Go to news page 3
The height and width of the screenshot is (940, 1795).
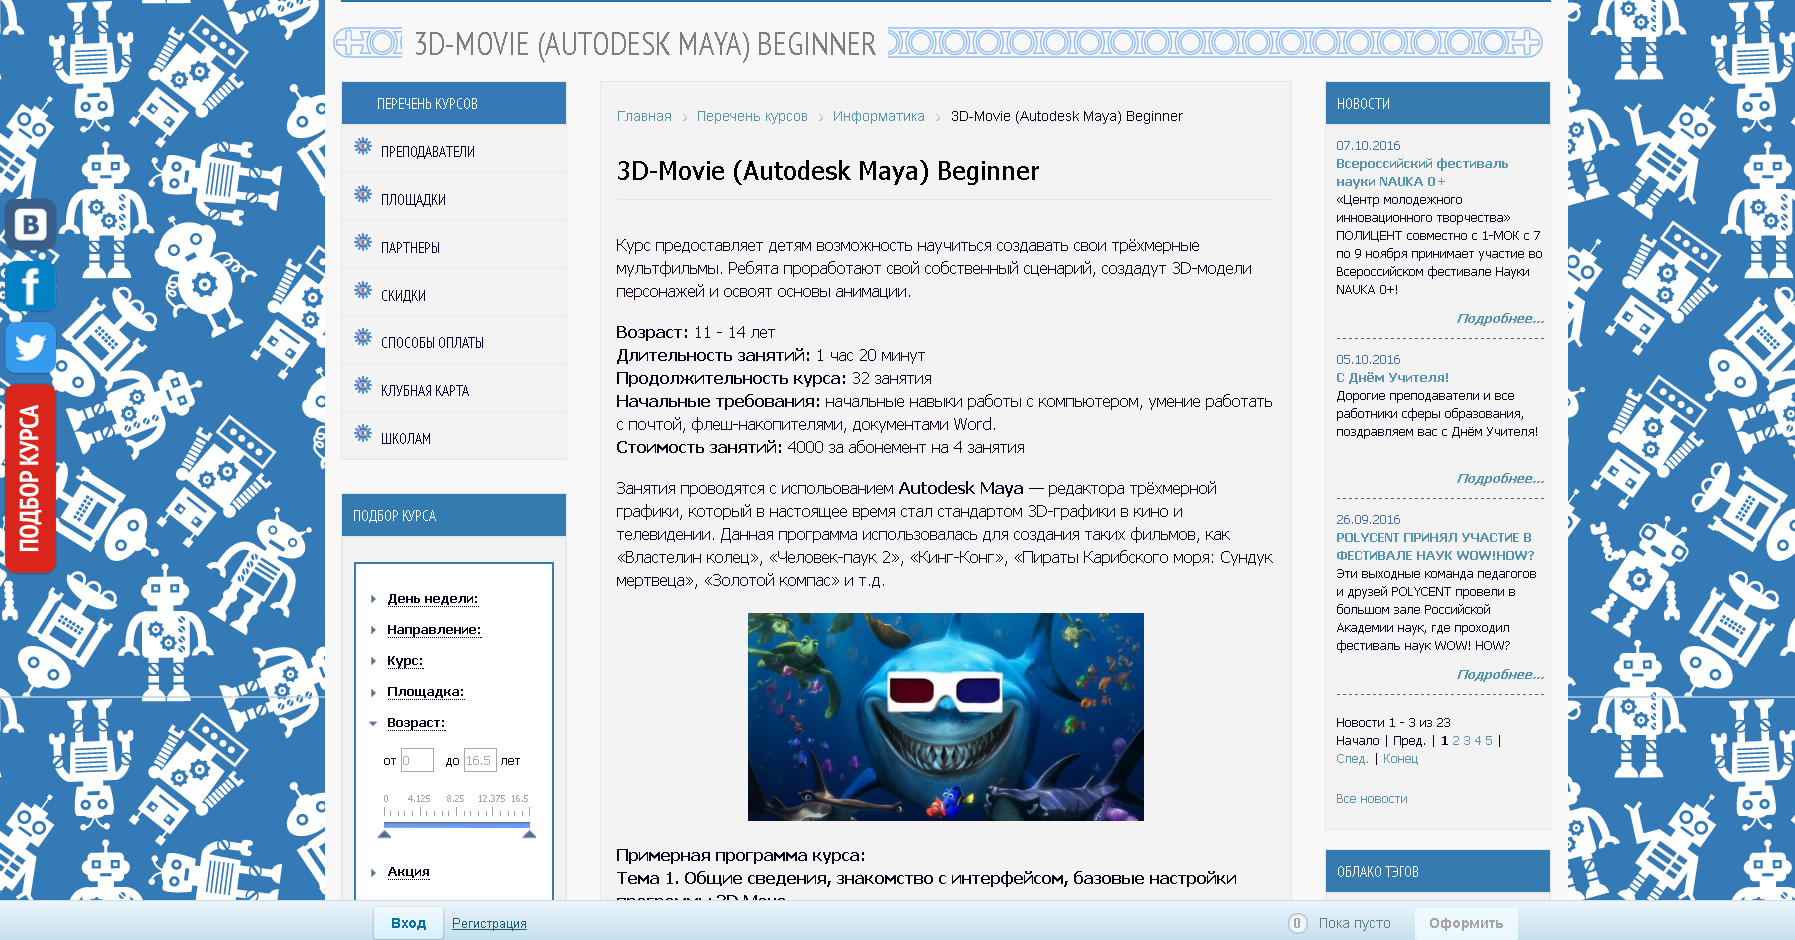(1467, 741)
